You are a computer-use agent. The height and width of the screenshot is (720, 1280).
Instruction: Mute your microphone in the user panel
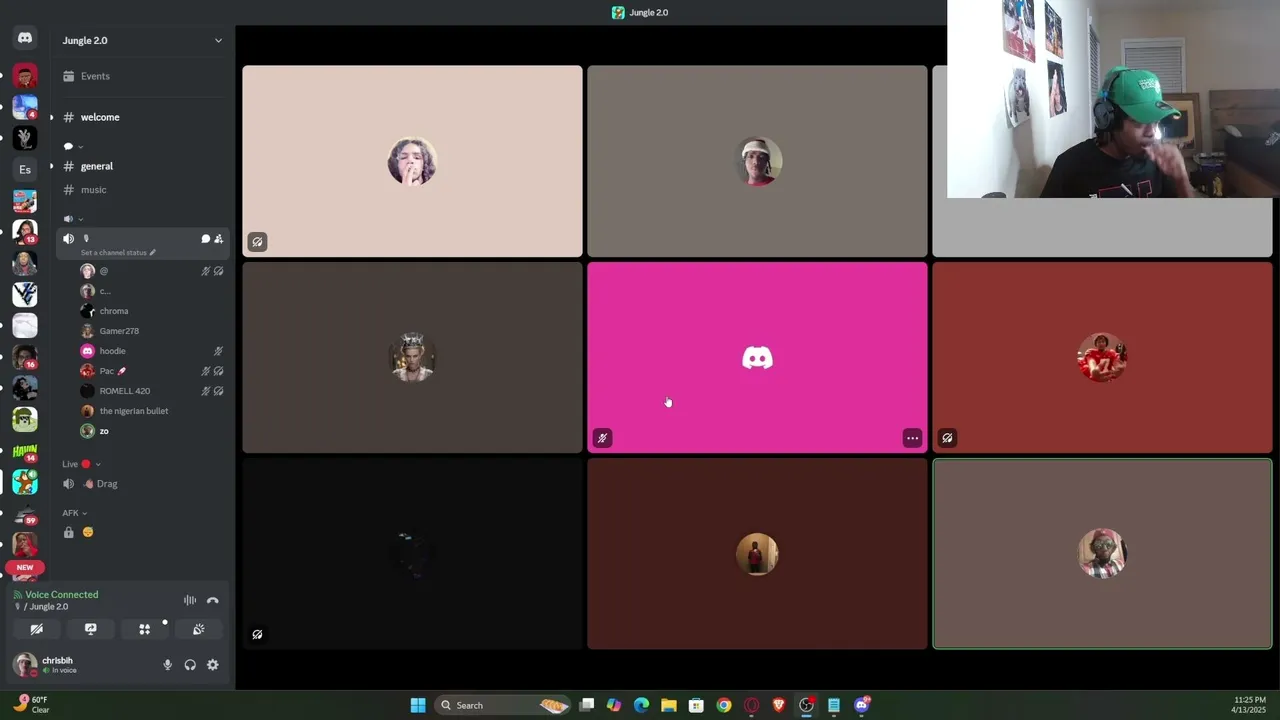point(167,665)
